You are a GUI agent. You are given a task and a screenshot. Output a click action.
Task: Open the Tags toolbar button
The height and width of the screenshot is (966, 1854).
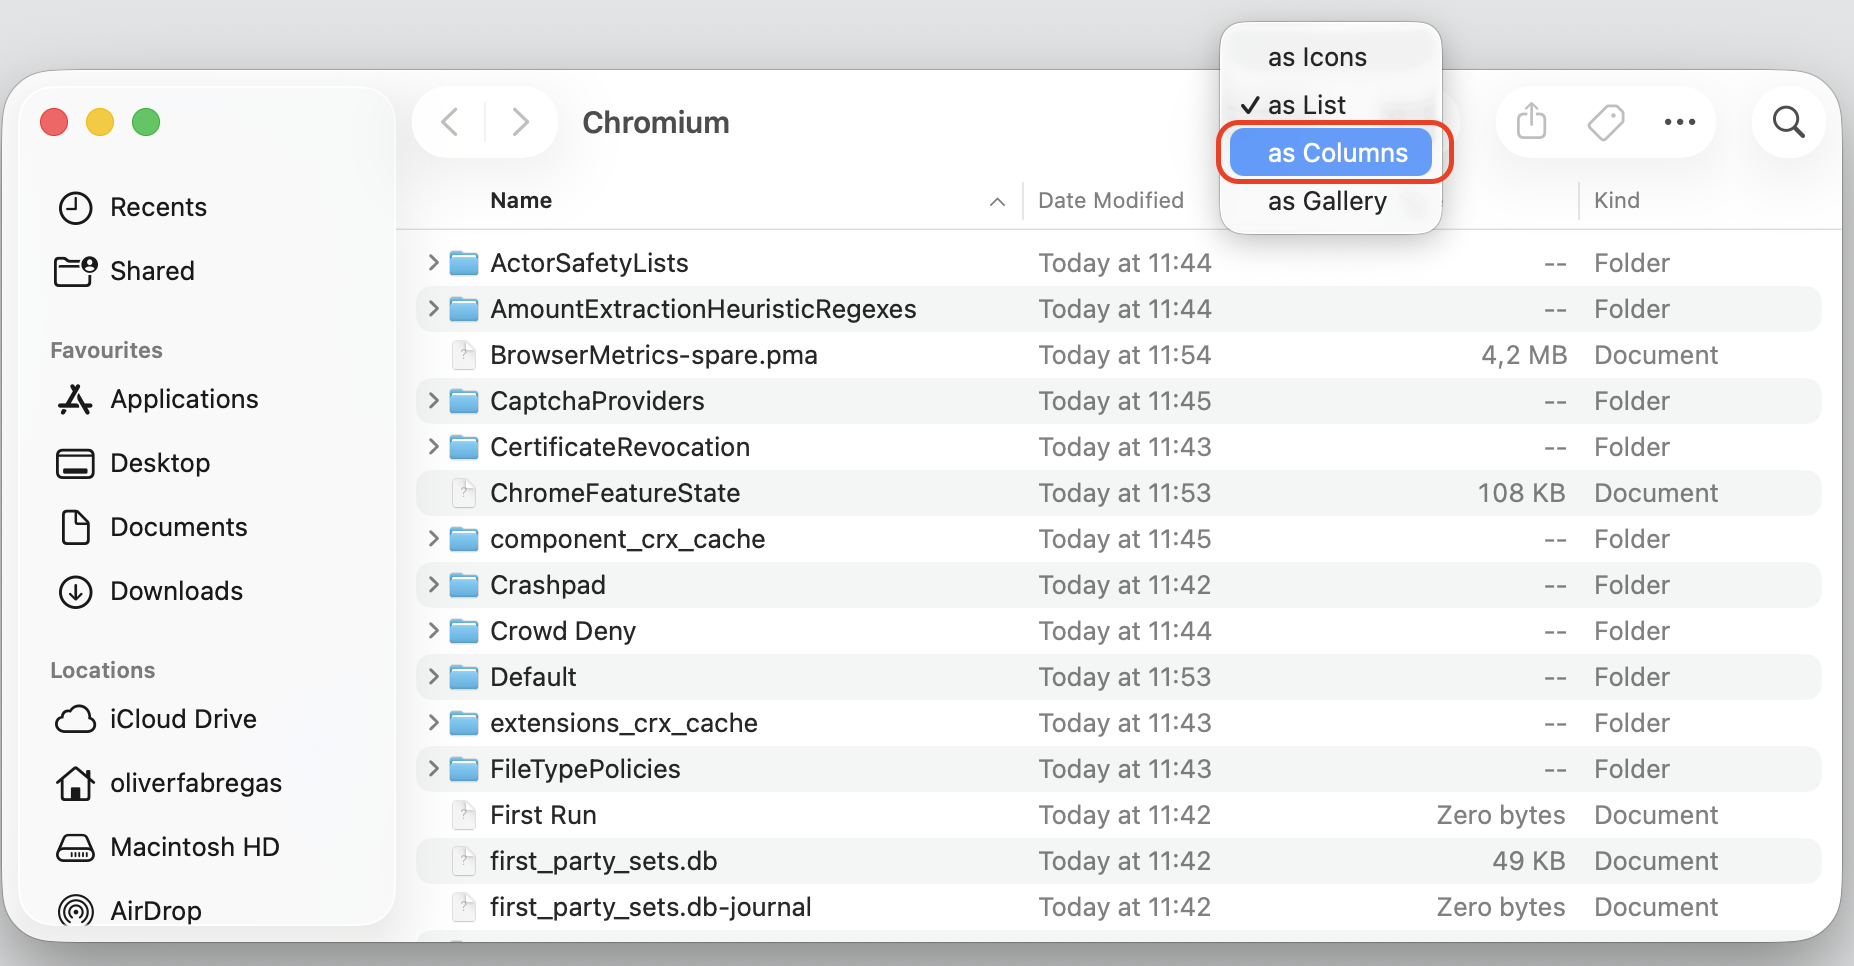tap(1605, 122)
